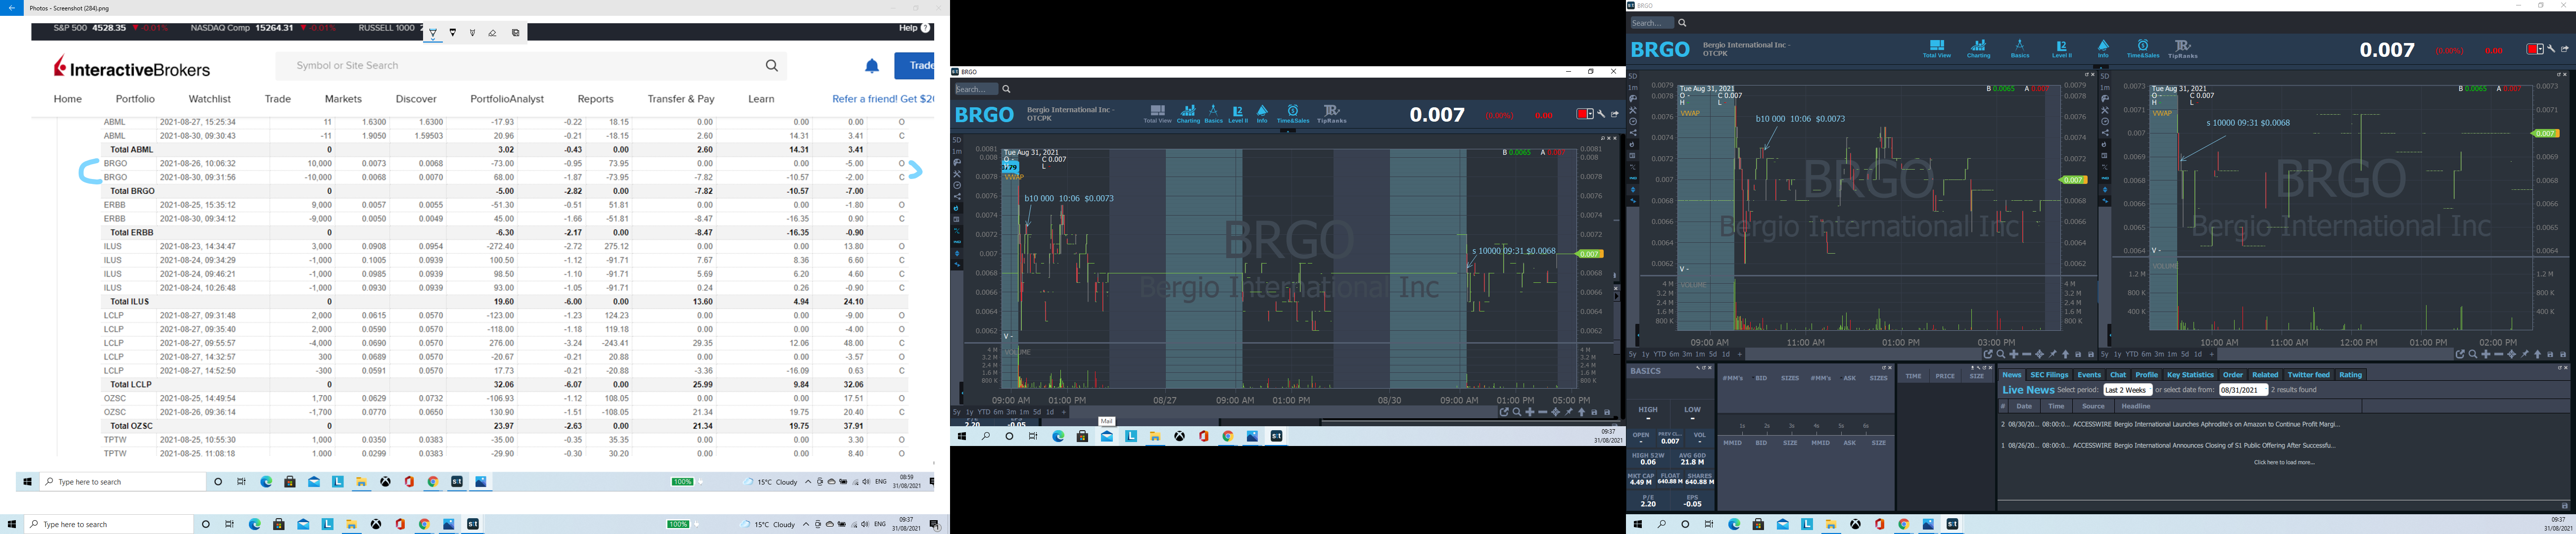This screenshot has width=2576, height=534.
Task: Select the pencil drawing tool
Action: point(453,32)
